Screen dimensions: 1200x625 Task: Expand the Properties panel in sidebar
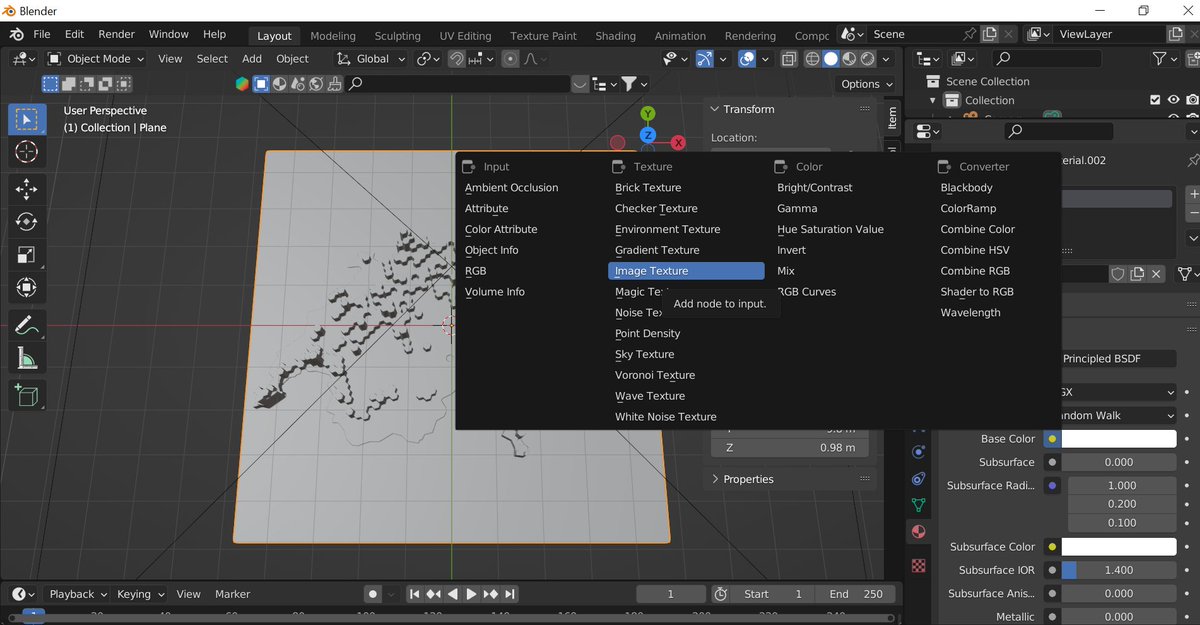pos(714,479)
